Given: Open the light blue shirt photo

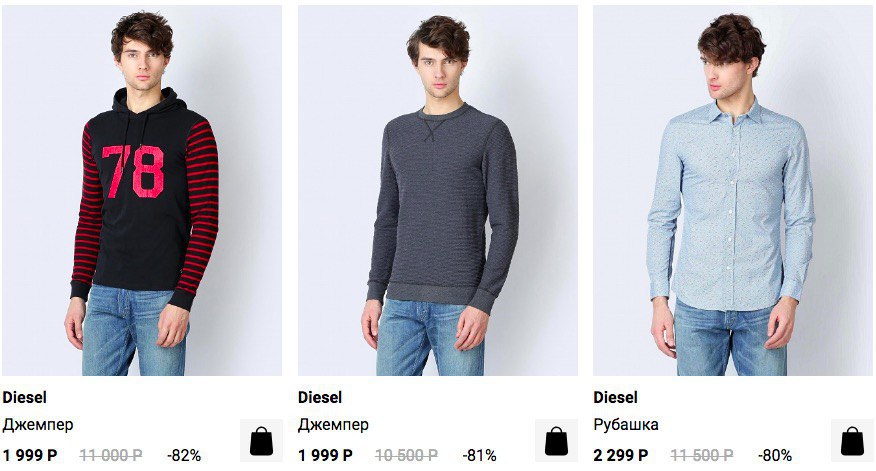Looking at the screenshot, I should tap(733, 191).
